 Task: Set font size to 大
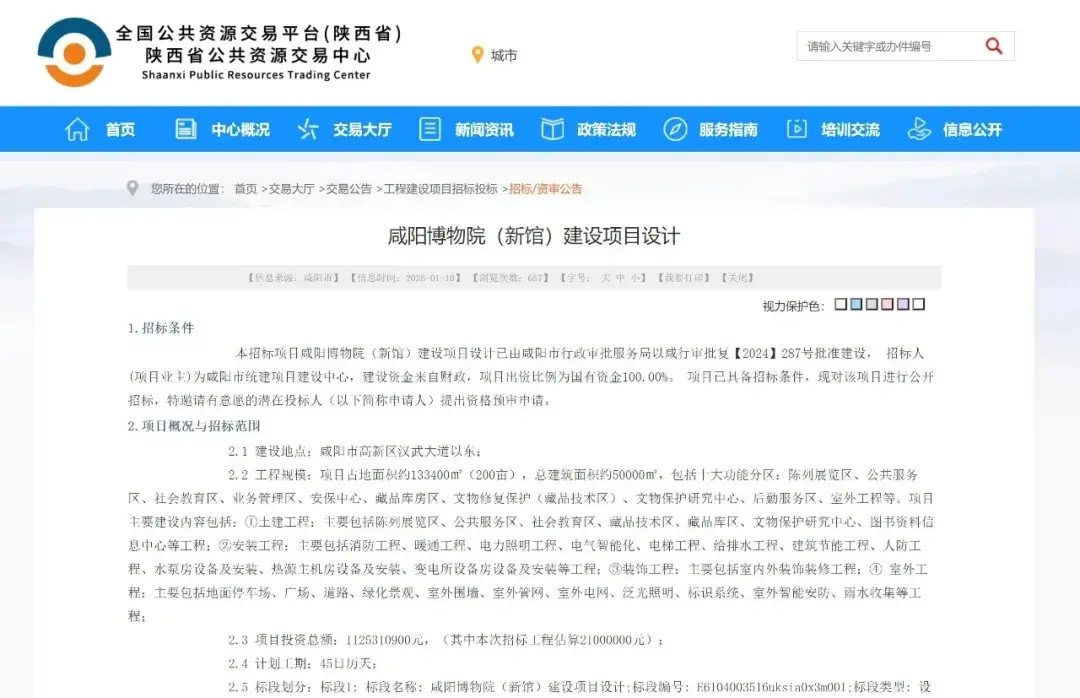(606, 278)
